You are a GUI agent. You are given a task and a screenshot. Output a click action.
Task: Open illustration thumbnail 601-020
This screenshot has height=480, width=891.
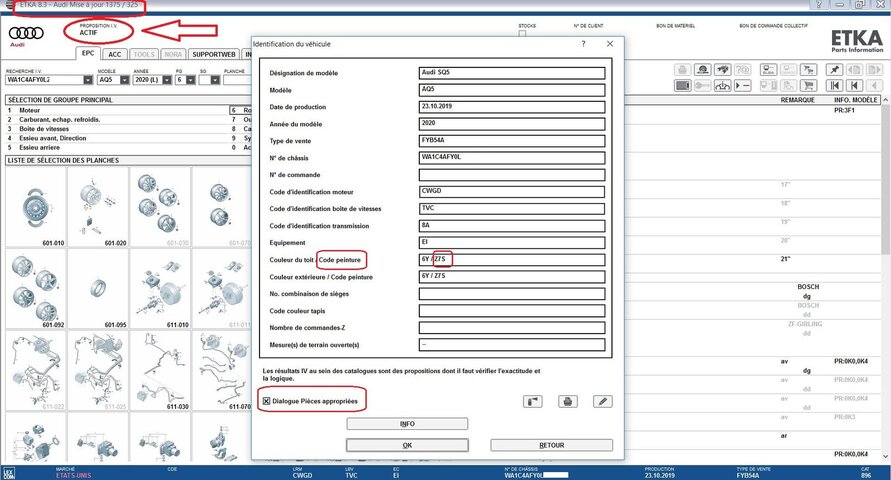98,207
